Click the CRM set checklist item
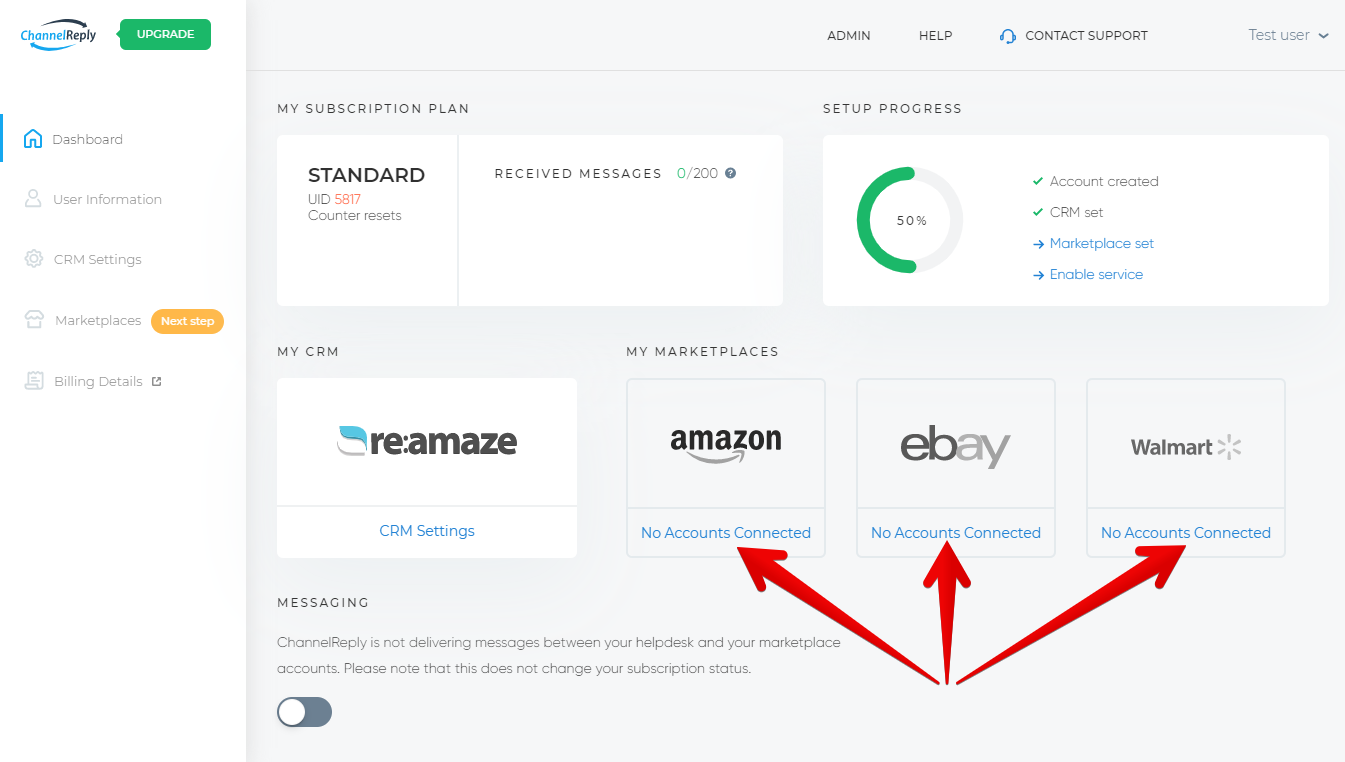The height and width of the screenshot is (762, 1345). tap(1077, 213)
